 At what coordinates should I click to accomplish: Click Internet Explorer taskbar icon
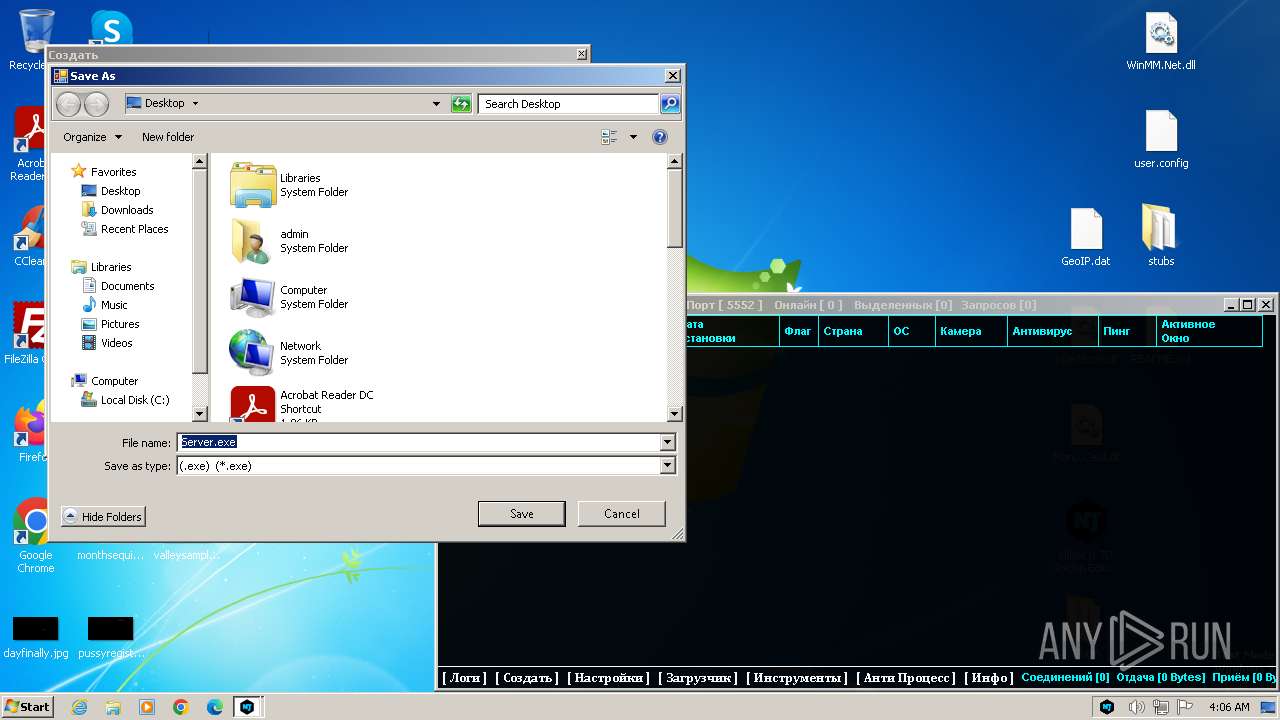tap(79, 707)
